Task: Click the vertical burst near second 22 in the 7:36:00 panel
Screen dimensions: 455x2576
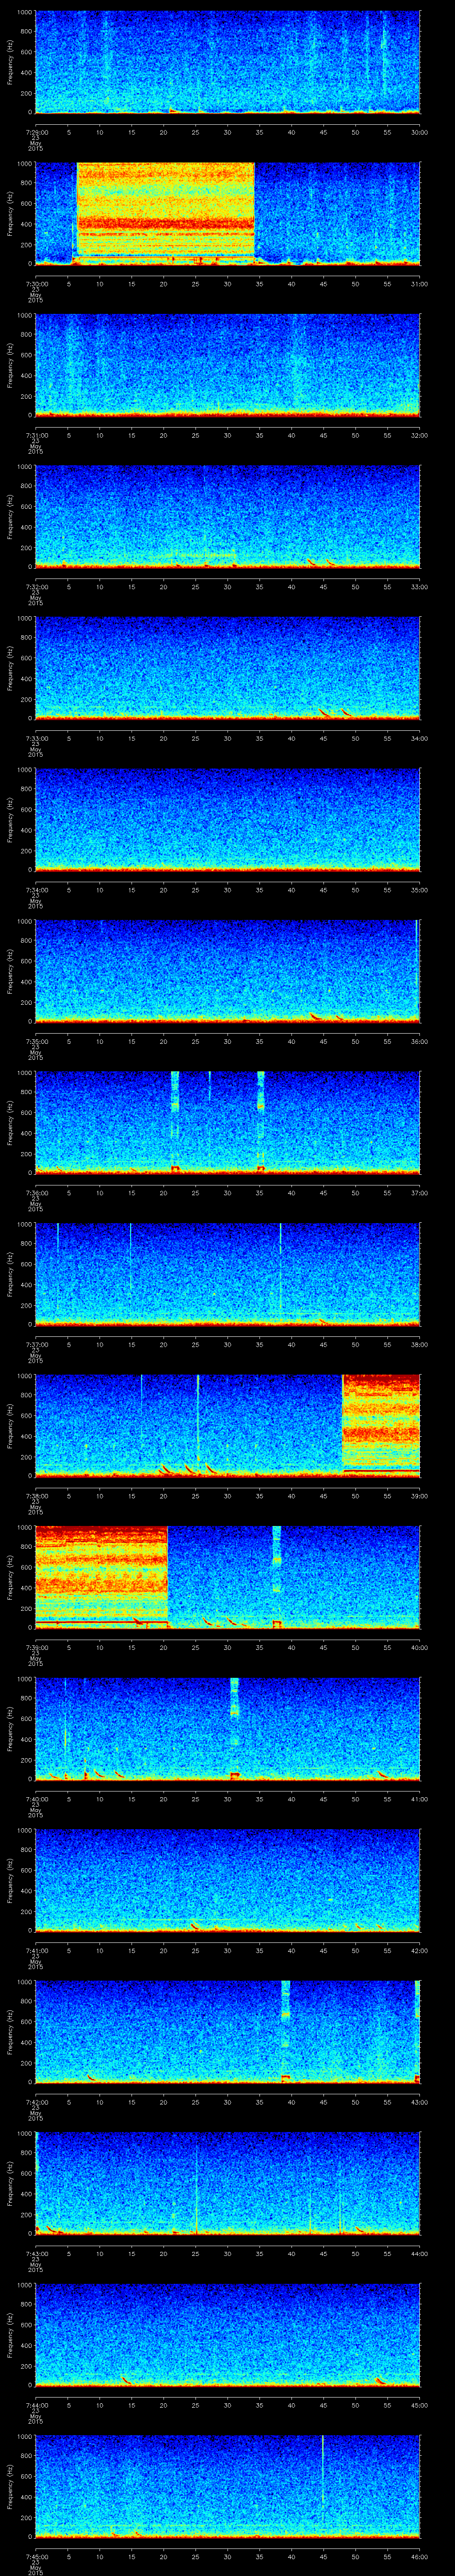Action: coord(175,1122)
